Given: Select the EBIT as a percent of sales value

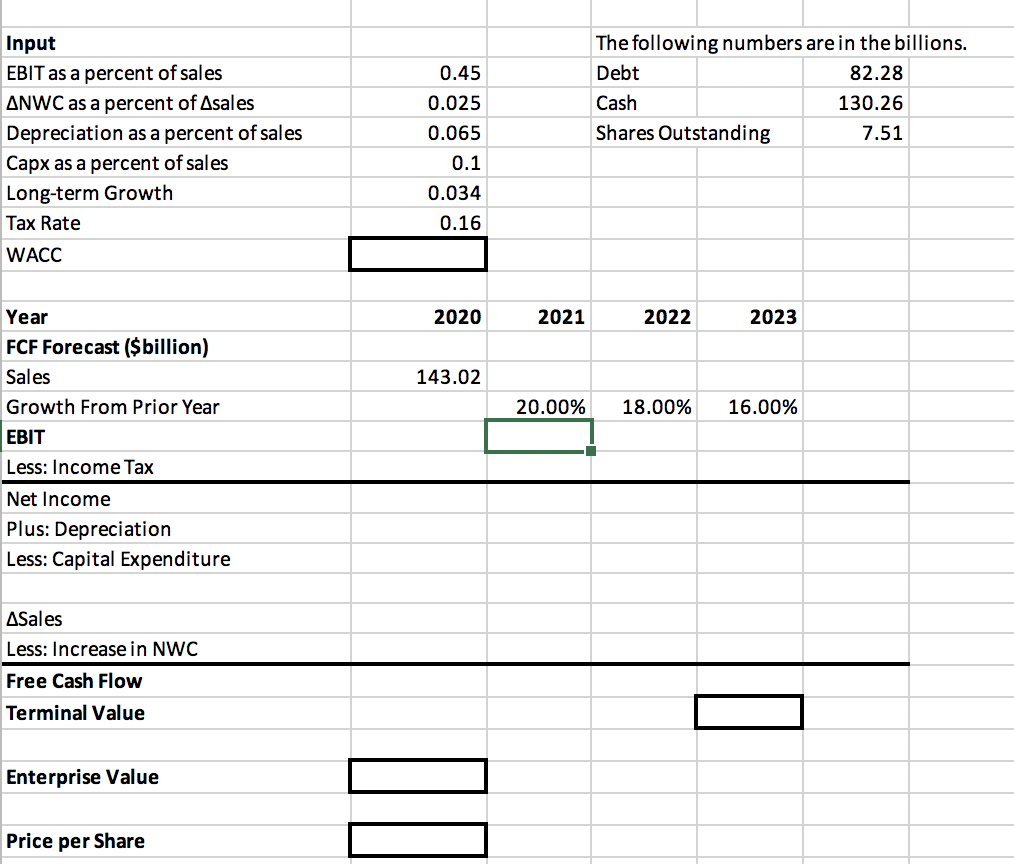Looking at the screenshot, I should point(417,72).
